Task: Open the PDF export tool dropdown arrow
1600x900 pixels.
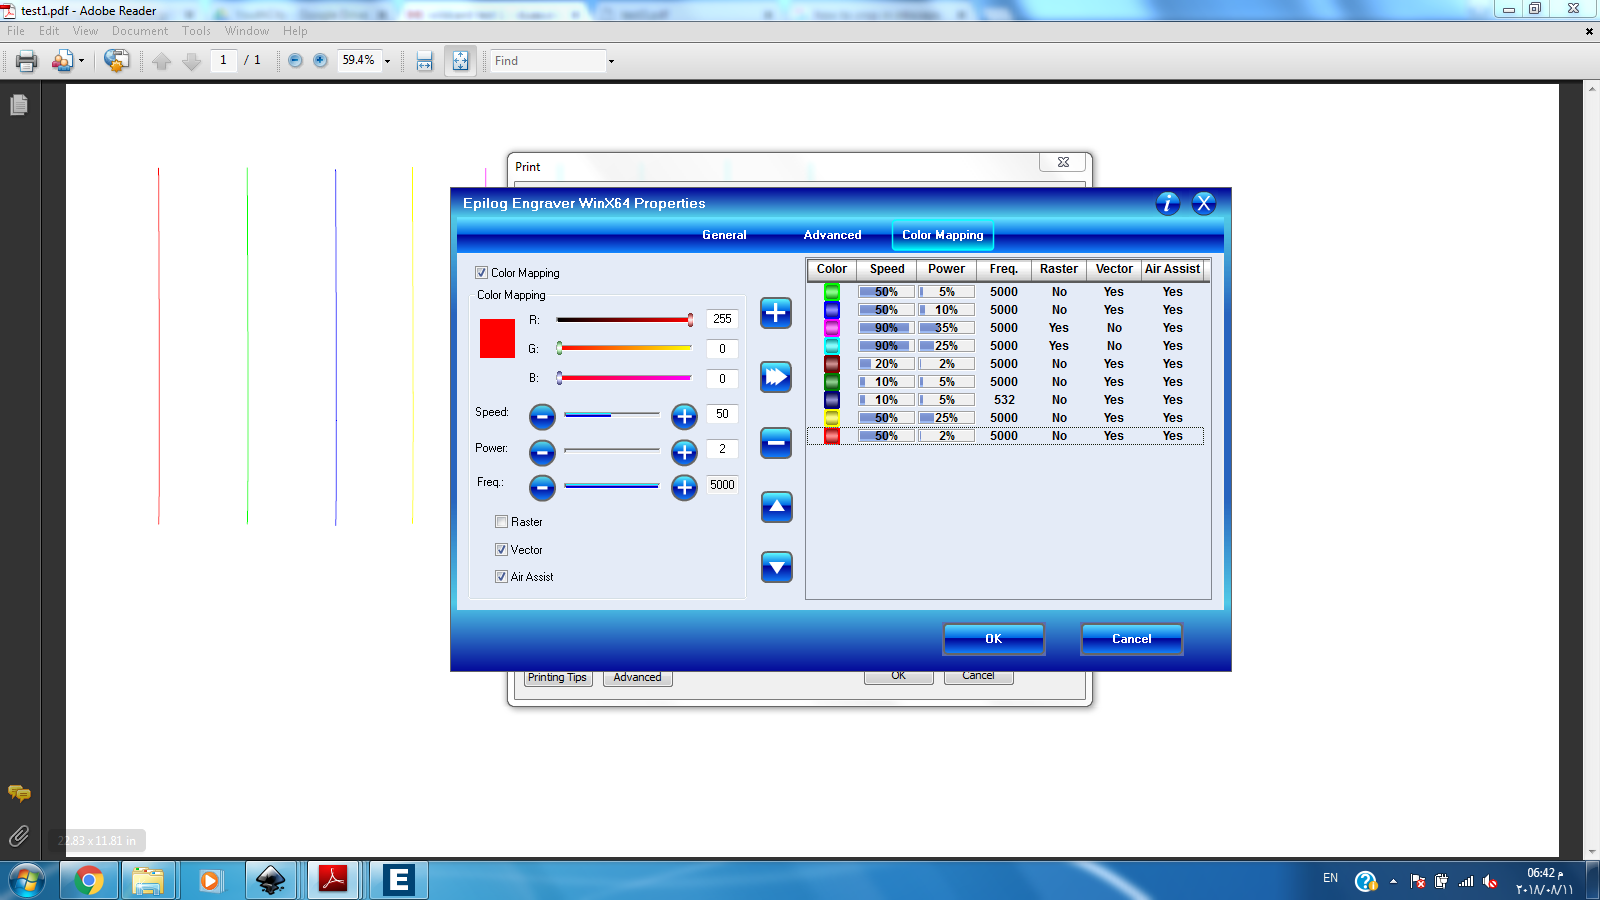Action: tap(81, 61)
